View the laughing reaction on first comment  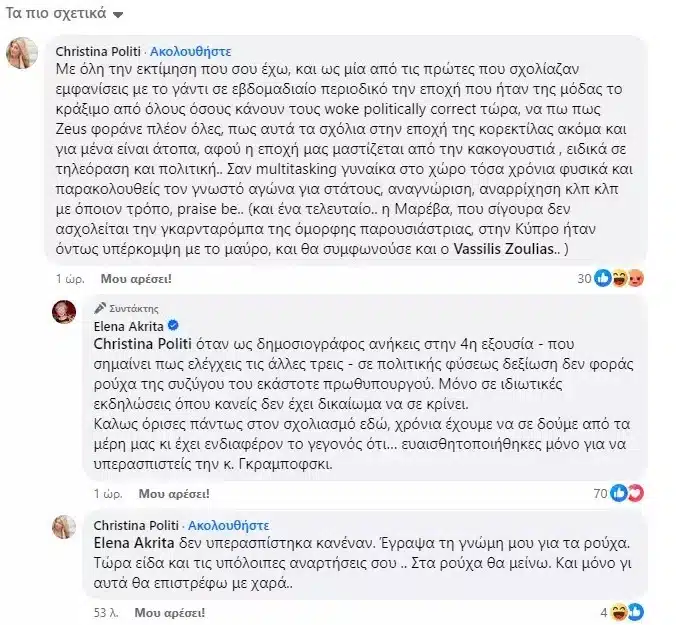coord(619,278)
